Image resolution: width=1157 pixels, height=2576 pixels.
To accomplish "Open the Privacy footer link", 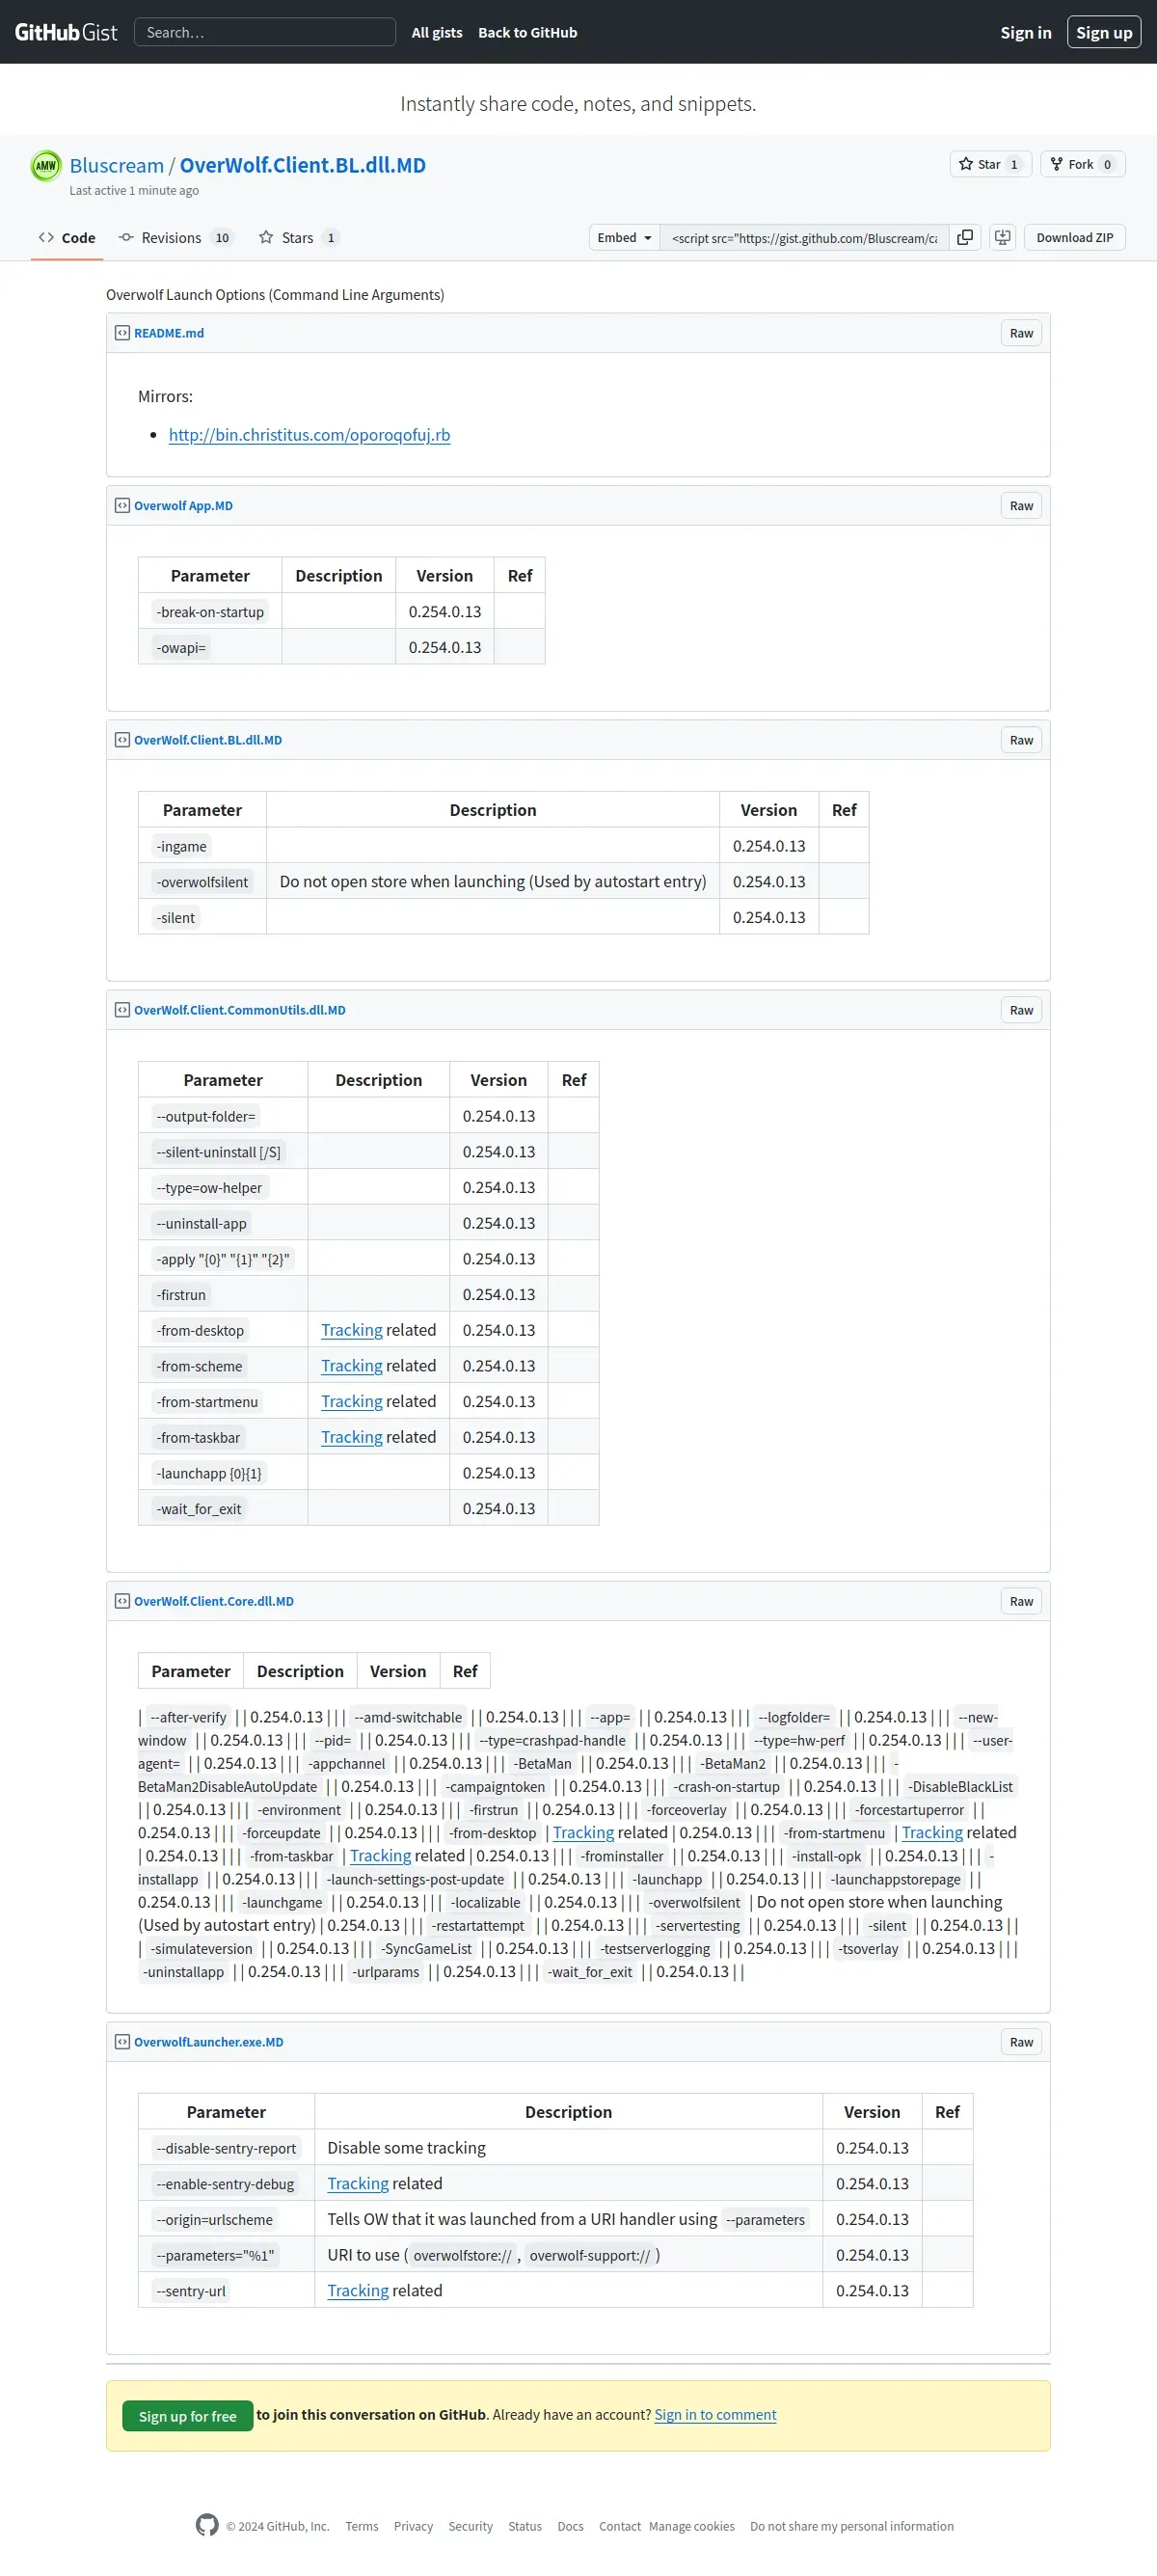I will coord(413,2527).
